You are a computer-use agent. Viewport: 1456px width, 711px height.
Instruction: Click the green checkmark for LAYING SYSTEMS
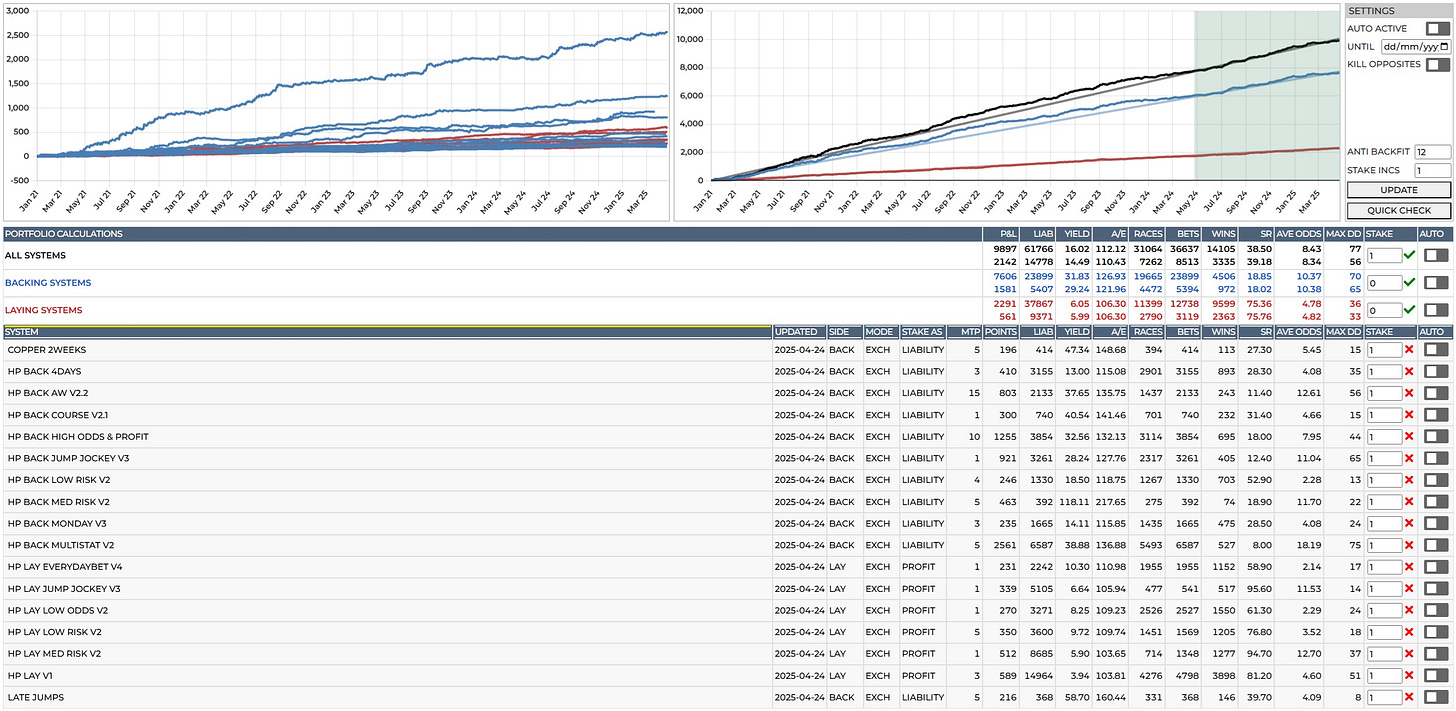pyautogui.click(x=1409, y=310)
